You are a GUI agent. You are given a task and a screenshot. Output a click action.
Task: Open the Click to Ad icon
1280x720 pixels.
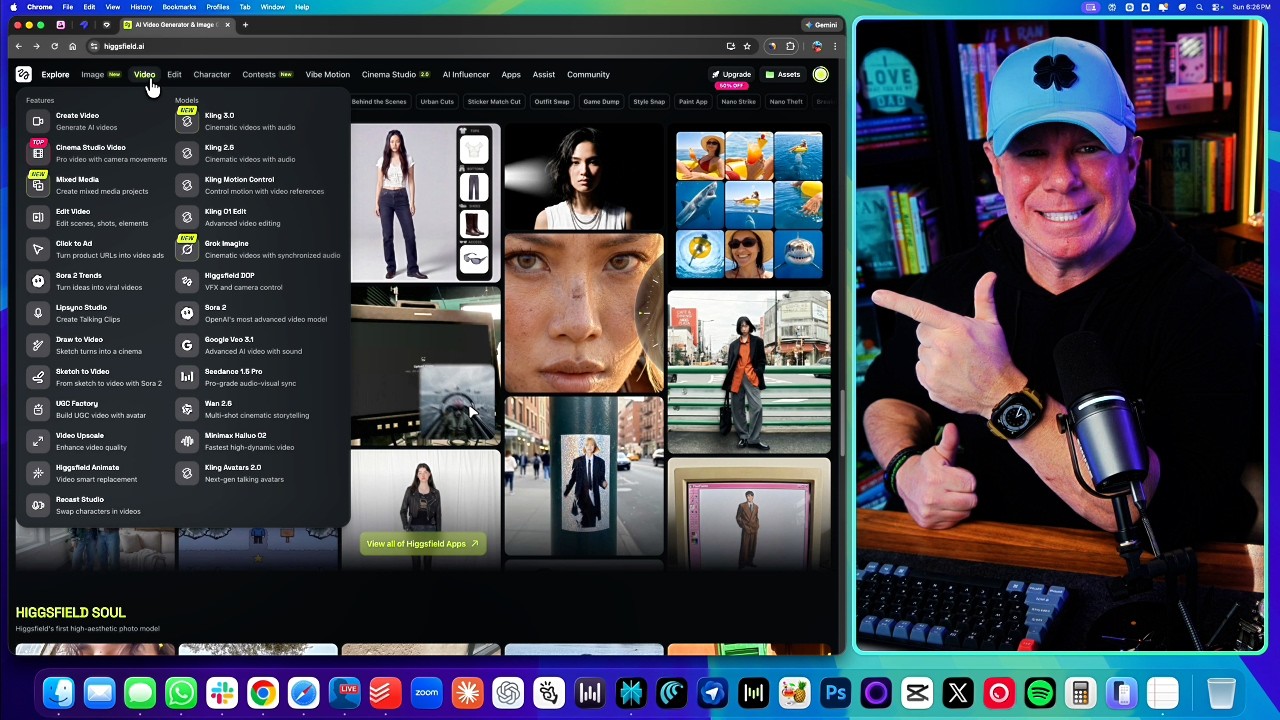tap(38, 249)
